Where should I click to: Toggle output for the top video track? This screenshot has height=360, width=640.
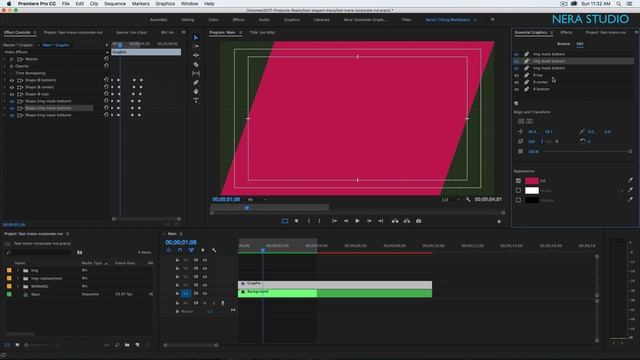(205, 260)
